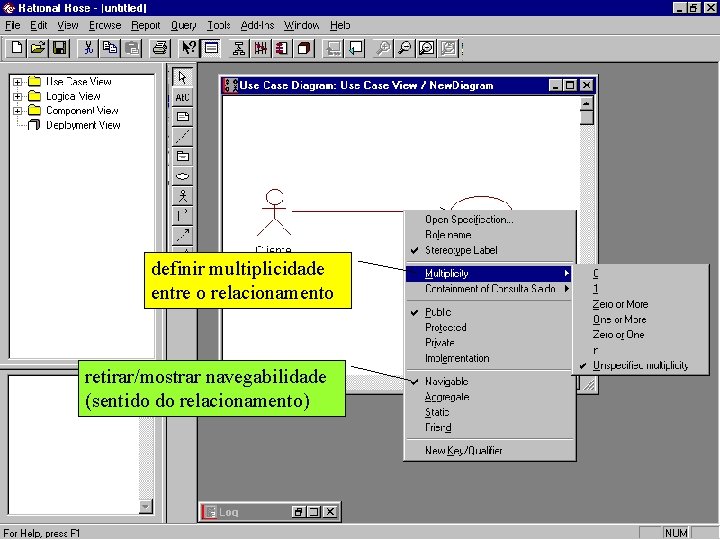Click Undo Fit in Window icon
This screenshot has height=540, width=720.
(x=449, y=48)
